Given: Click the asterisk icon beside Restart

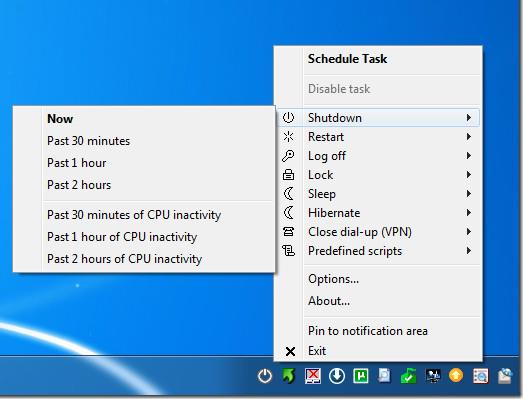Looking at the screenshot, I should 289,136.
